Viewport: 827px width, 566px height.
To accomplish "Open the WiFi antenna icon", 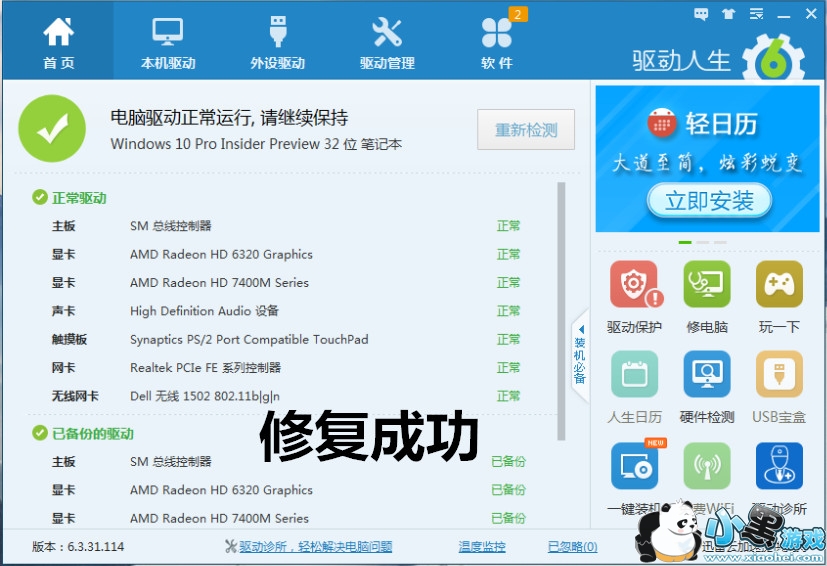I will pos(707,466).
